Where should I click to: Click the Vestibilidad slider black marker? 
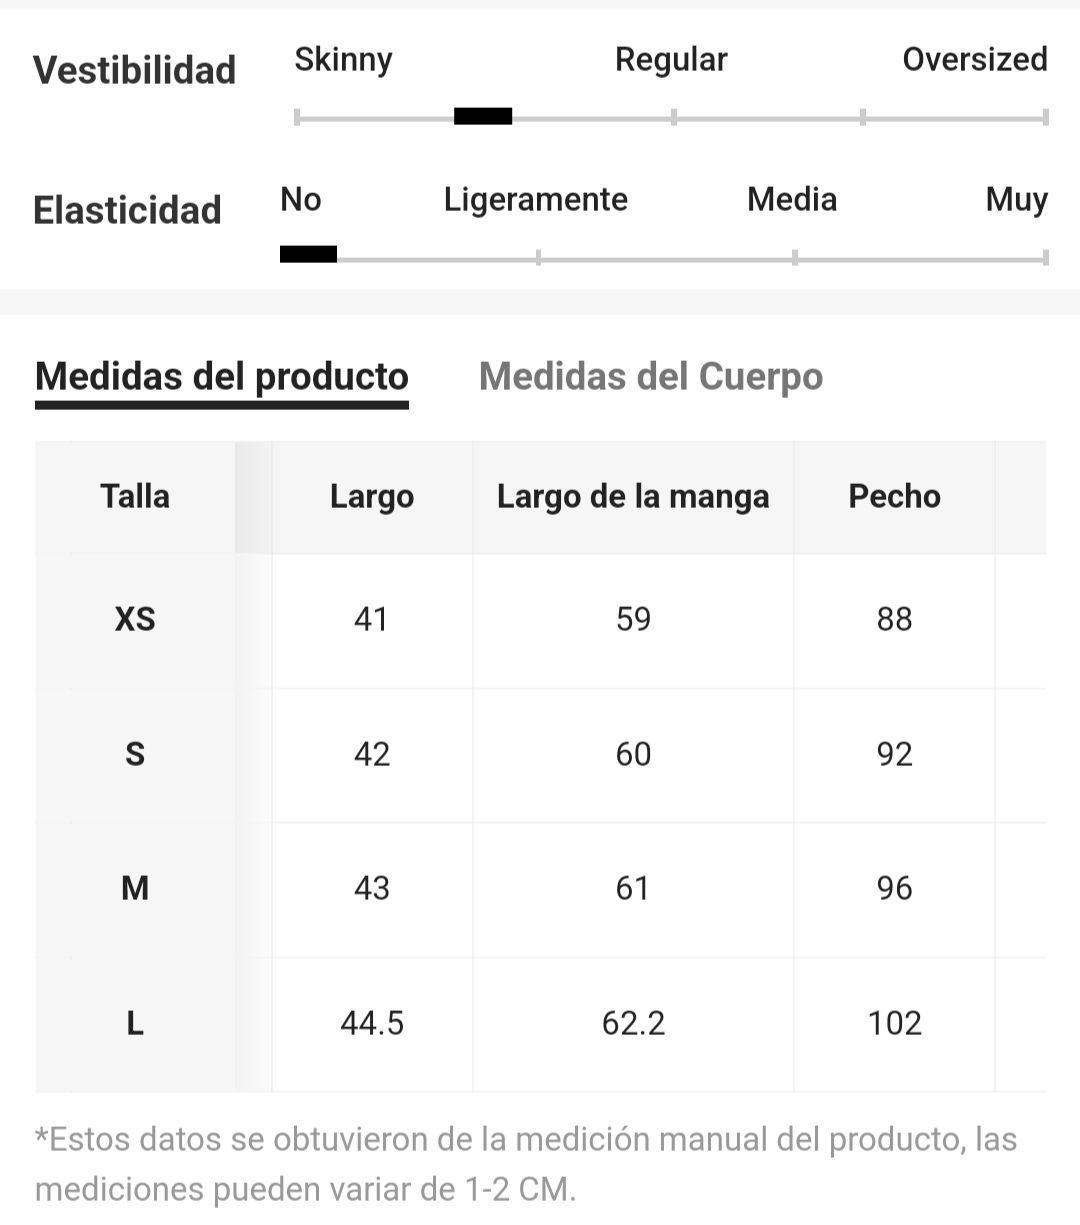[x=483, y=116]
